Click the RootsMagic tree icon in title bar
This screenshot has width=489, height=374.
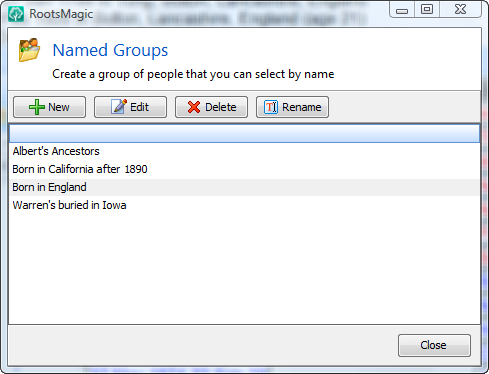point(16,14)
